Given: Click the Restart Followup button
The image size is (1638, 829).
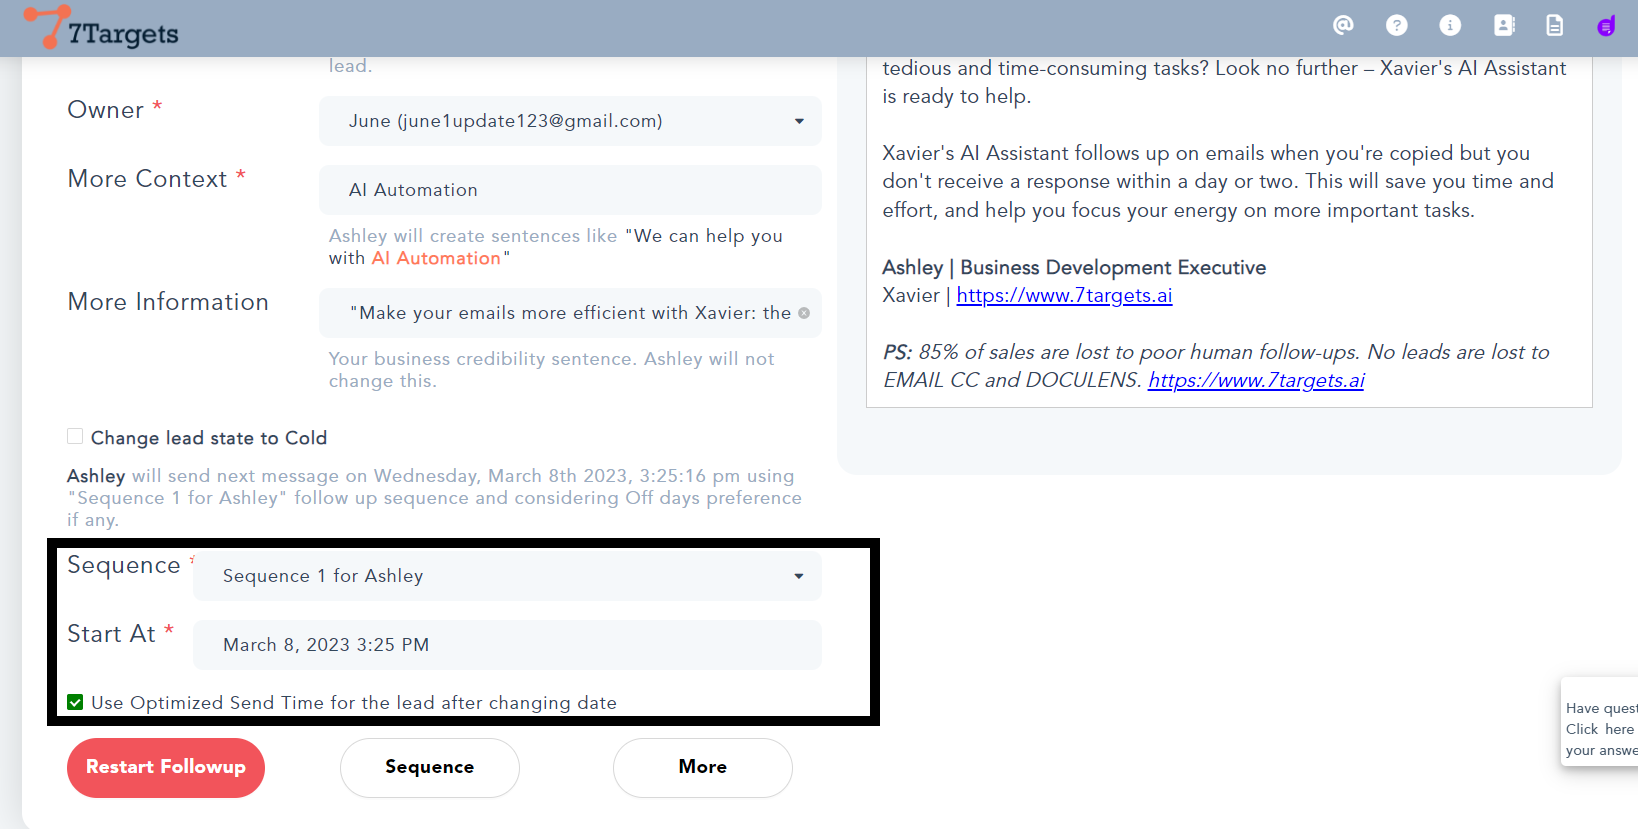Looking at the screenshot, I should pos(166,767).
